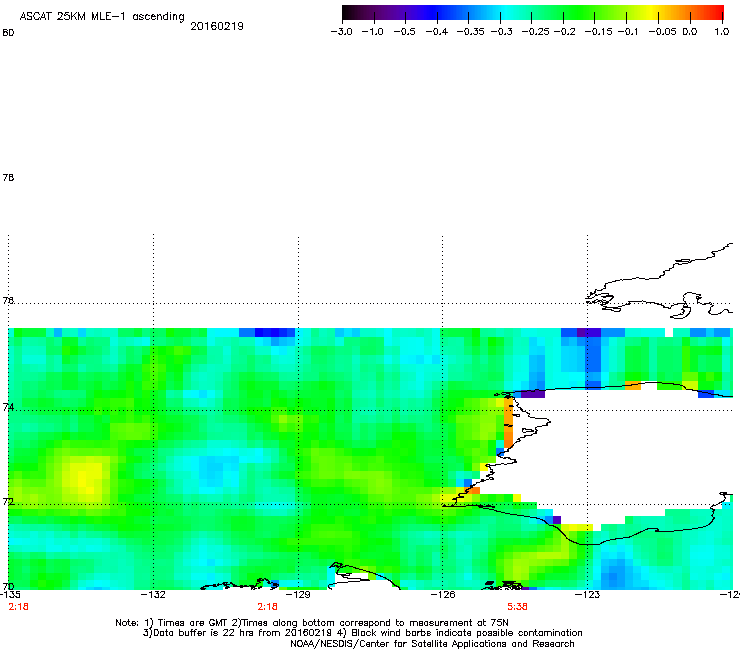Click the note about black wind barbs contamination

pyautogui.click(x=460, y=633)
